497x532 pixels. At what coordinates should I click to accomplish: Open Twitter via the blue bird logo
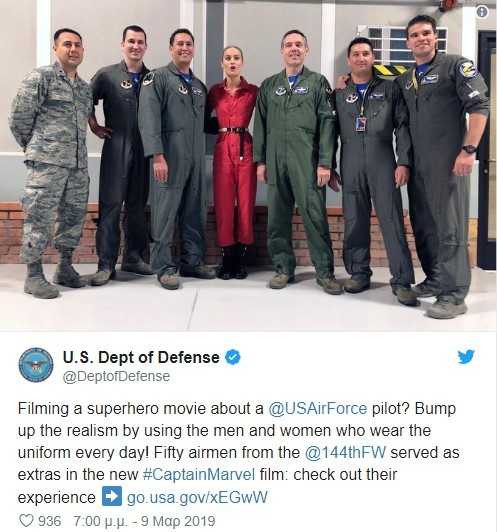[466, 357]
